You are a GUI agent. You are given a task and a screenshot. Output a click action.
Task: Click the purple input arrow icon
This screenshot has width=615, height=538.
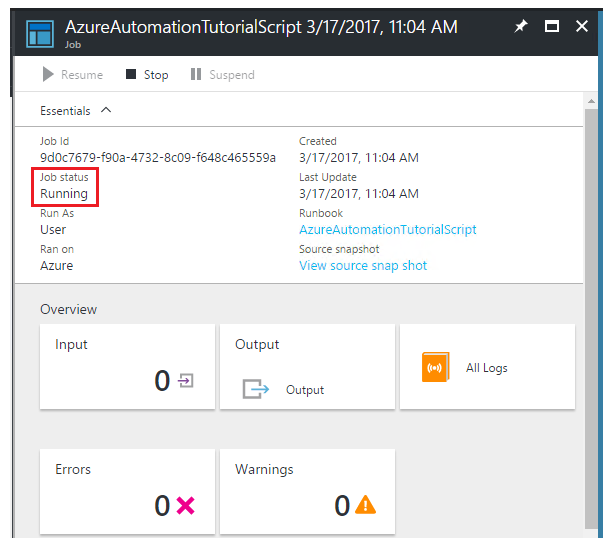[186, 380]
